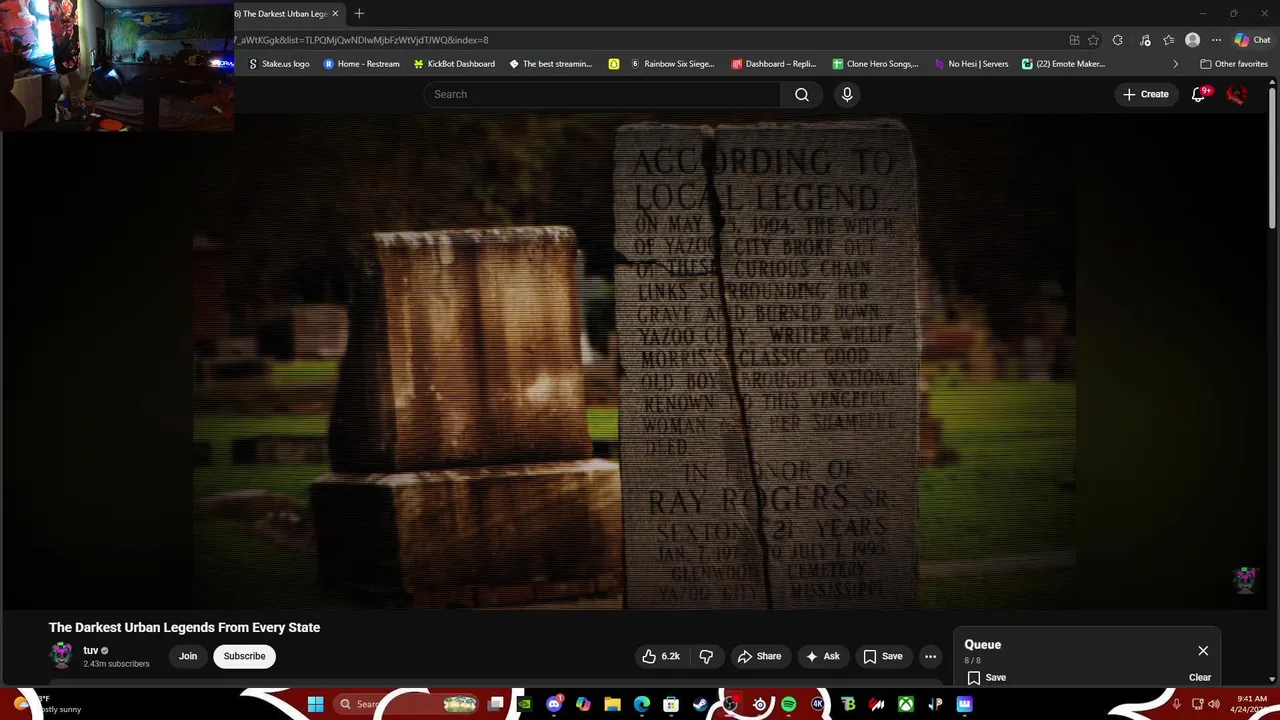
Task: Open Home - Restream bookmark
Action: pyautogui.click(x=361, y=64)
